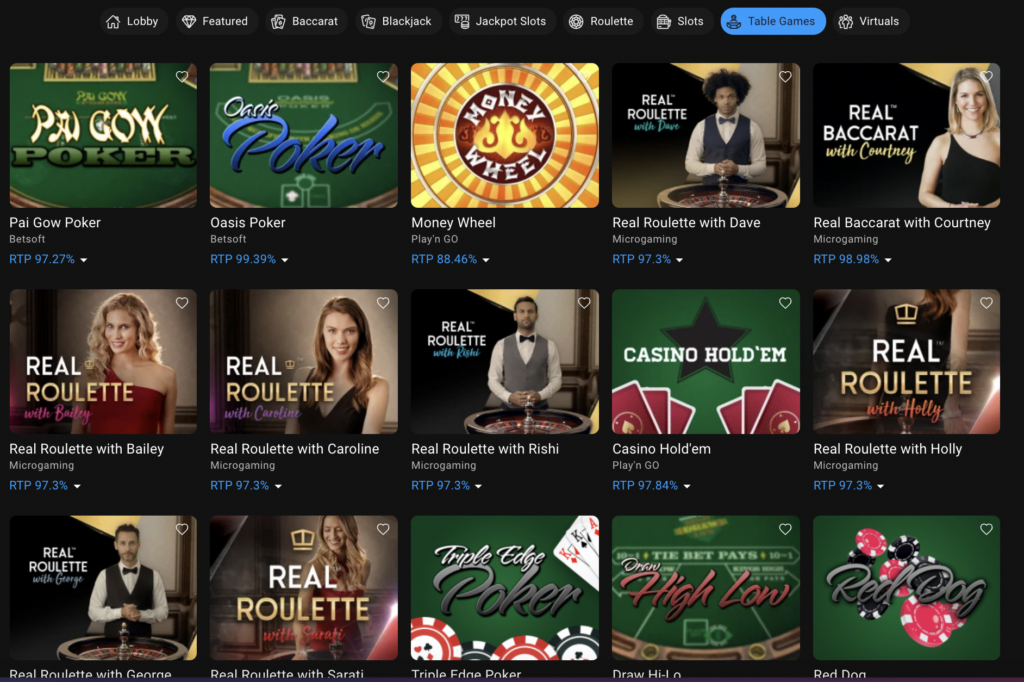Launch Casino Hold'em from its thumbnail
This screenshot has height=682, width=1024.
pyautogui.click(x=706, y=361)
